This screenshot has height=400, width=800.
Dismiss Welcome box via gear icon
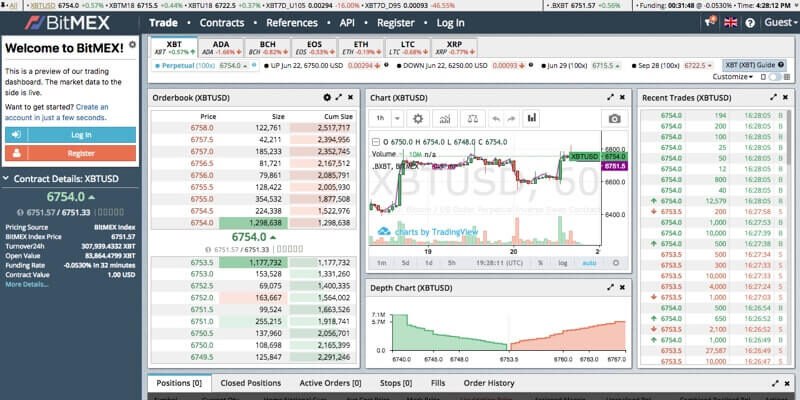pyautogui.click(x=133, y=45)
